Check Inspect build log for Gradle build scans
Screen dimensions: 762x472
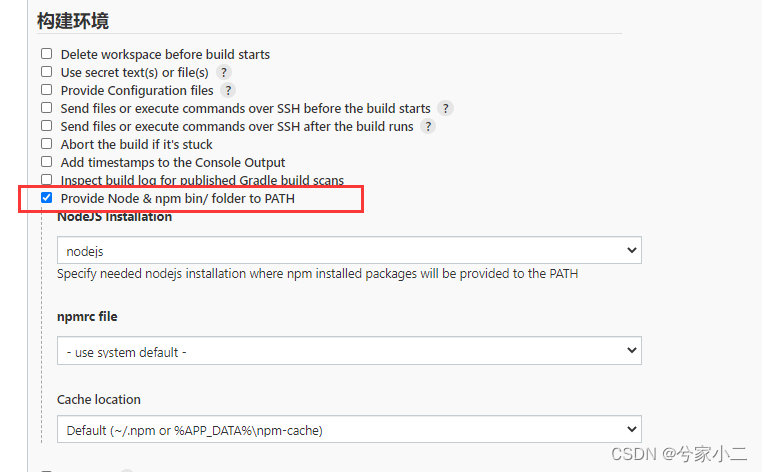[x=47, y=179]
